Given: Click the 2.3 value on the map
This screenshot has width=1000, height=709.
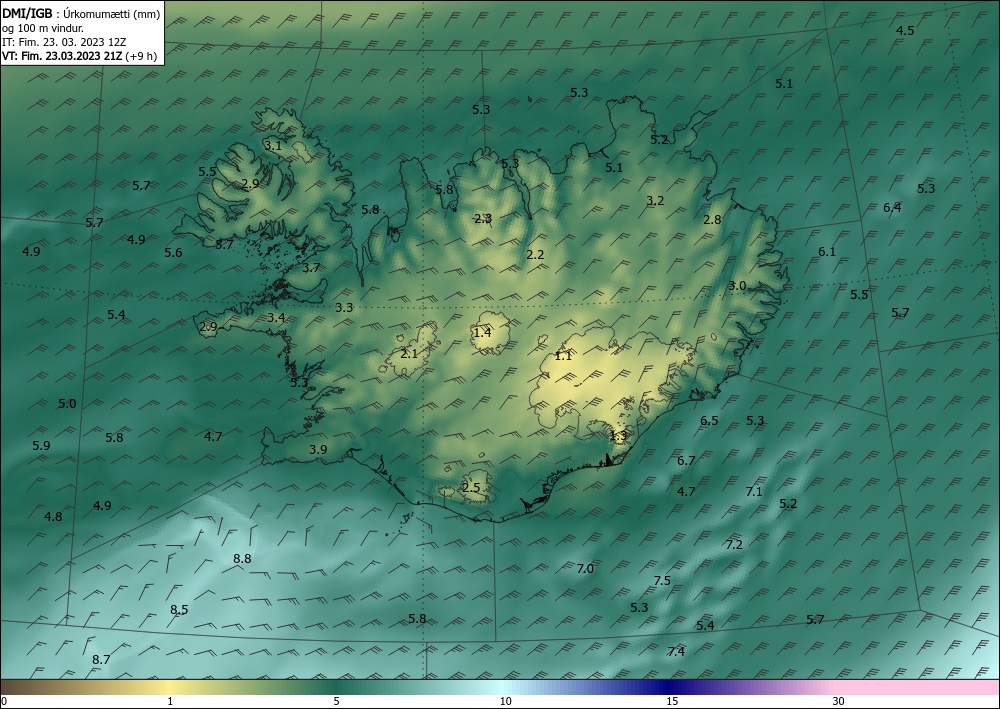Looking at the screenshot, I should pos(483,219).
